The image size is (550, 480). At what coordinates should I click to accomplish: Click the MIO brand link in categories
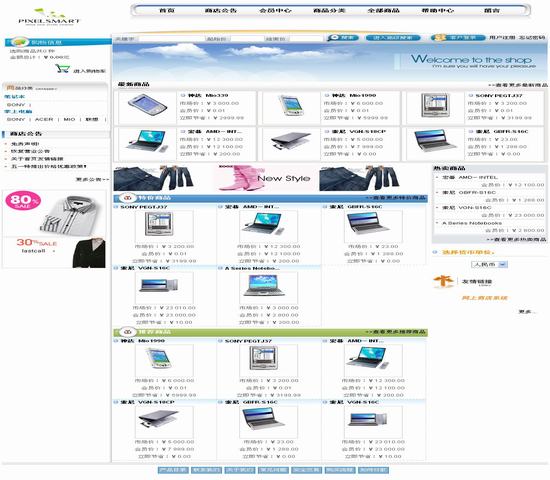tap(69, 119)
